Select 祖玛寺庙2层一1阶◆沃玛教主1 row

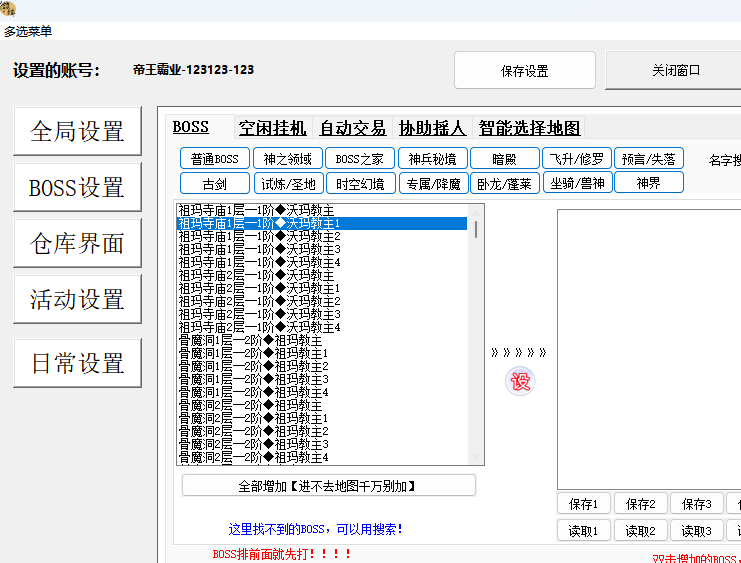[322, 288]
